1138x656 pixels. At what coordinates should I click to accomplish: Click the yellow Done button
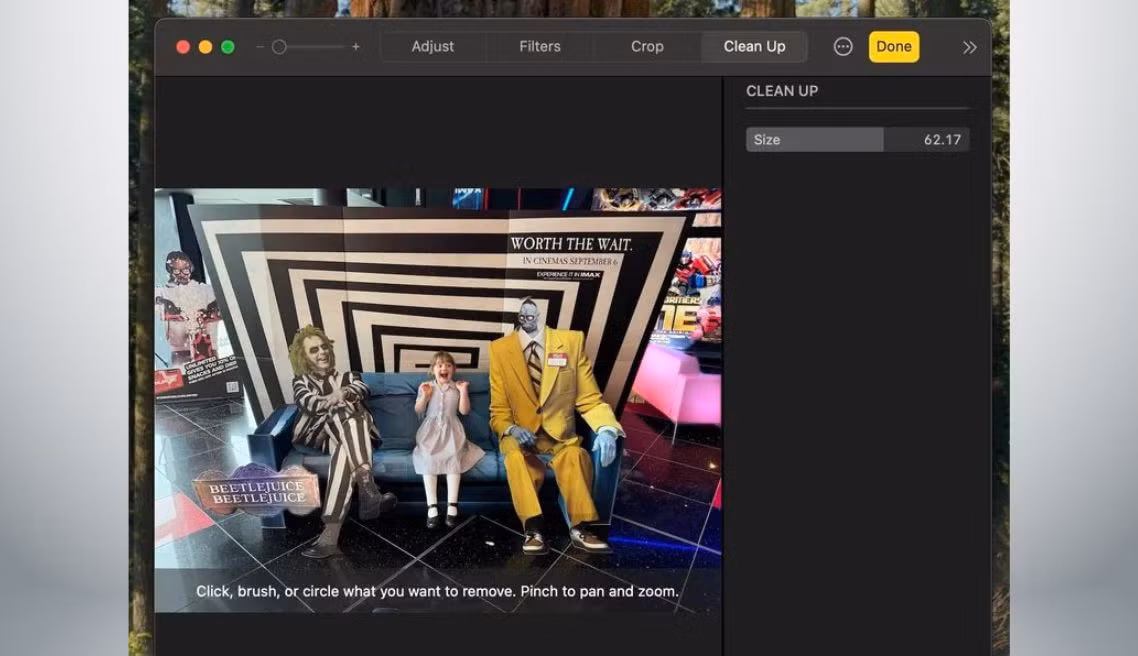[893, 46]
